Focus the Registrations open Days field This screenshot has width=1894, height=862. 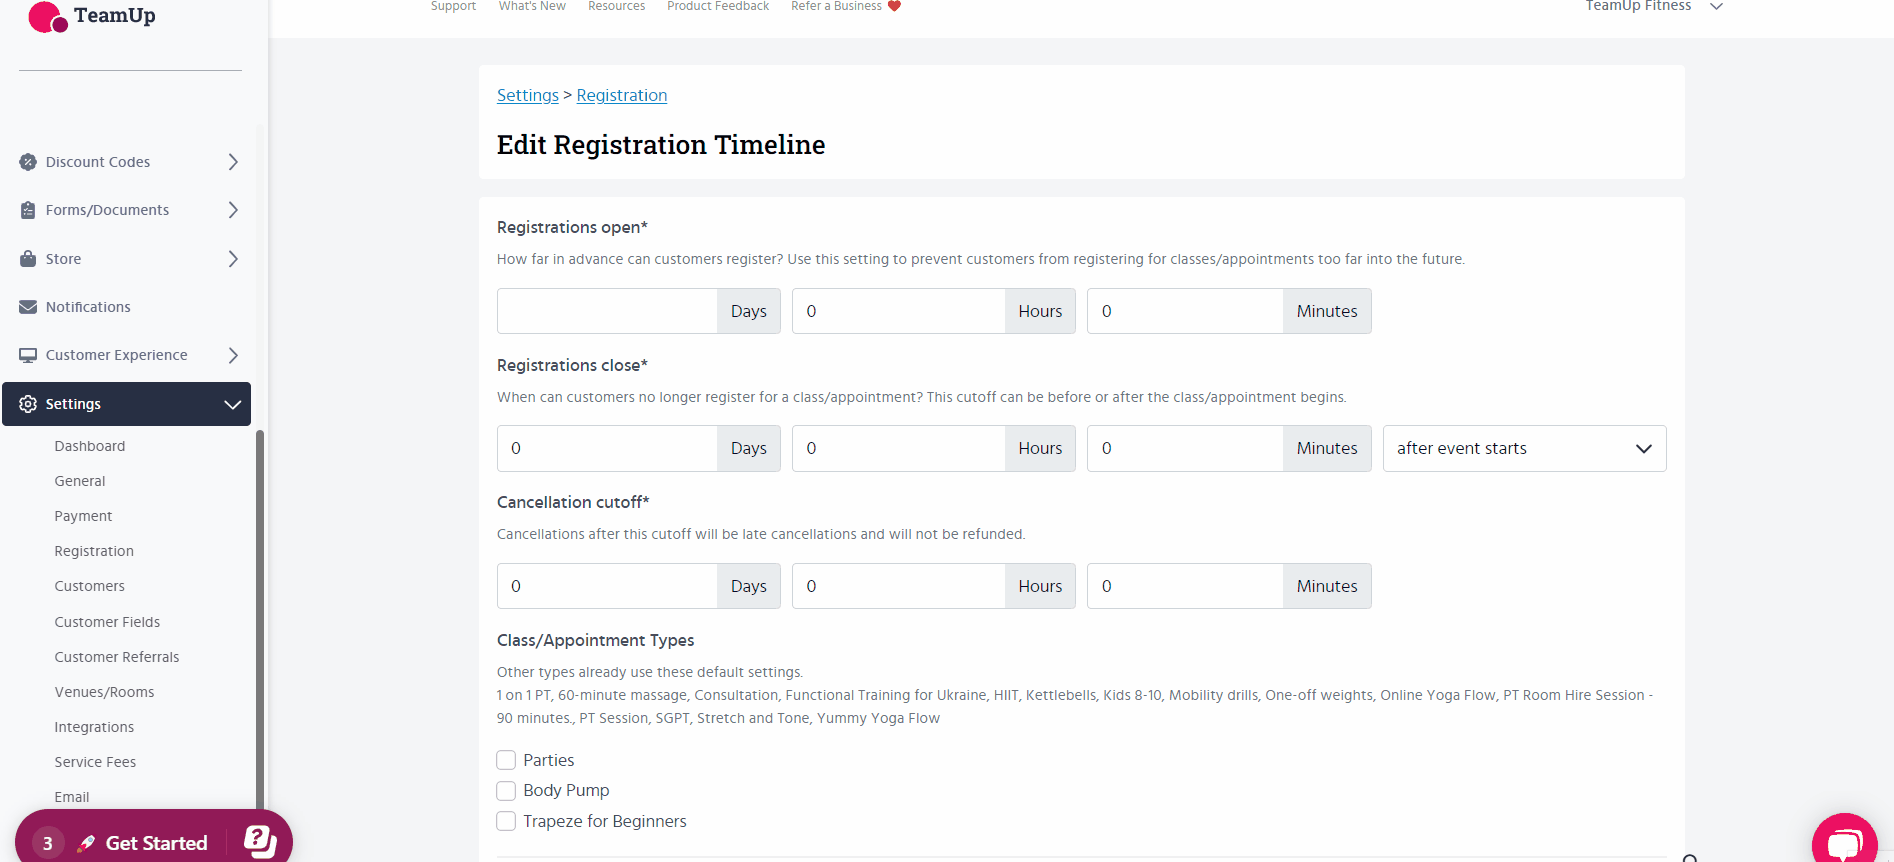pyautogui.click(x=607, y=311)
